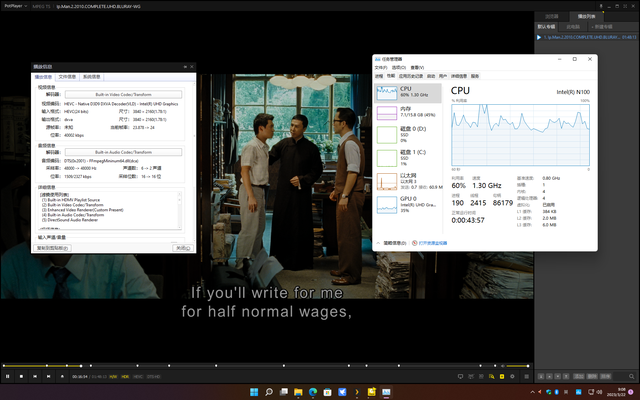Switch to File Info tab in playback info
This screenshot has height=400, width=640.
pyautogui.click(x=67, y=77)
